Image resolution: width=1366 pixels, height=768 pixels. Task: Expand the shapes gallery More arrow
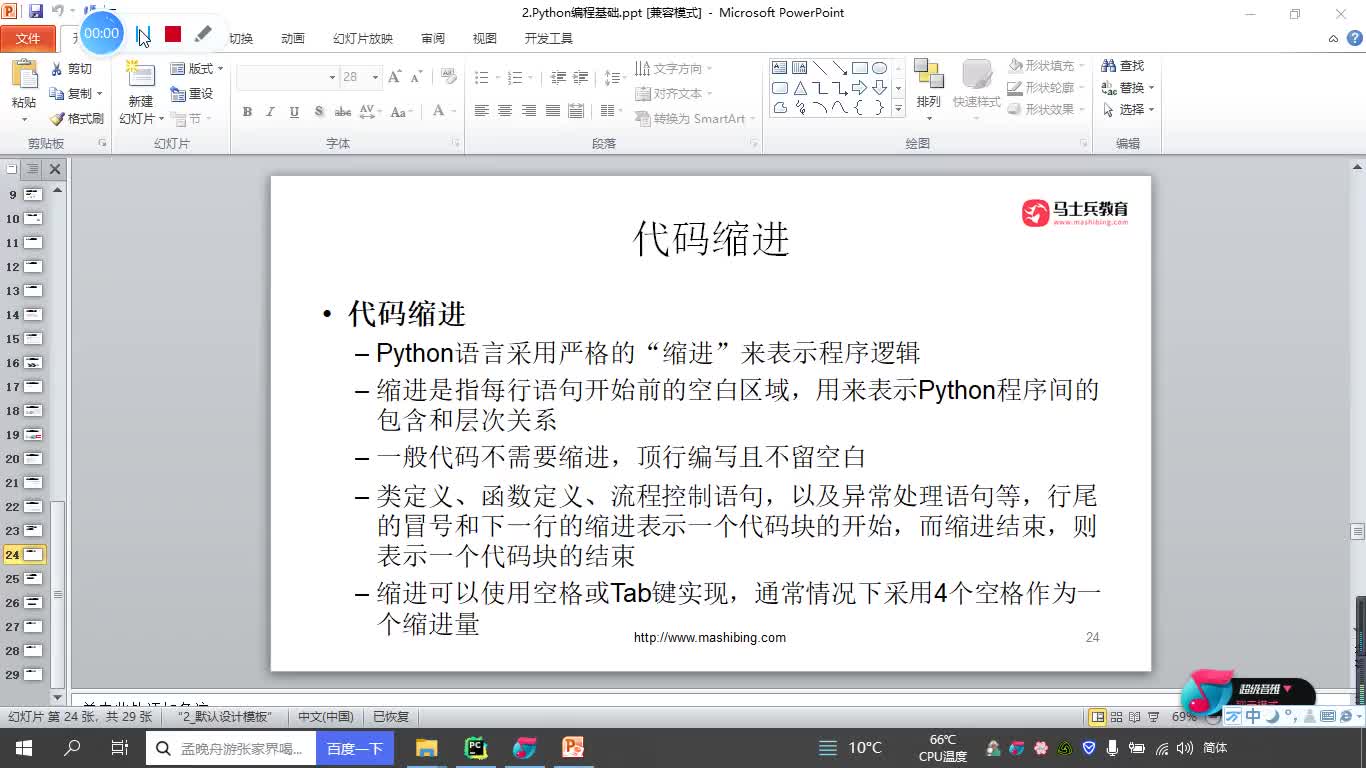click(898, 108)
